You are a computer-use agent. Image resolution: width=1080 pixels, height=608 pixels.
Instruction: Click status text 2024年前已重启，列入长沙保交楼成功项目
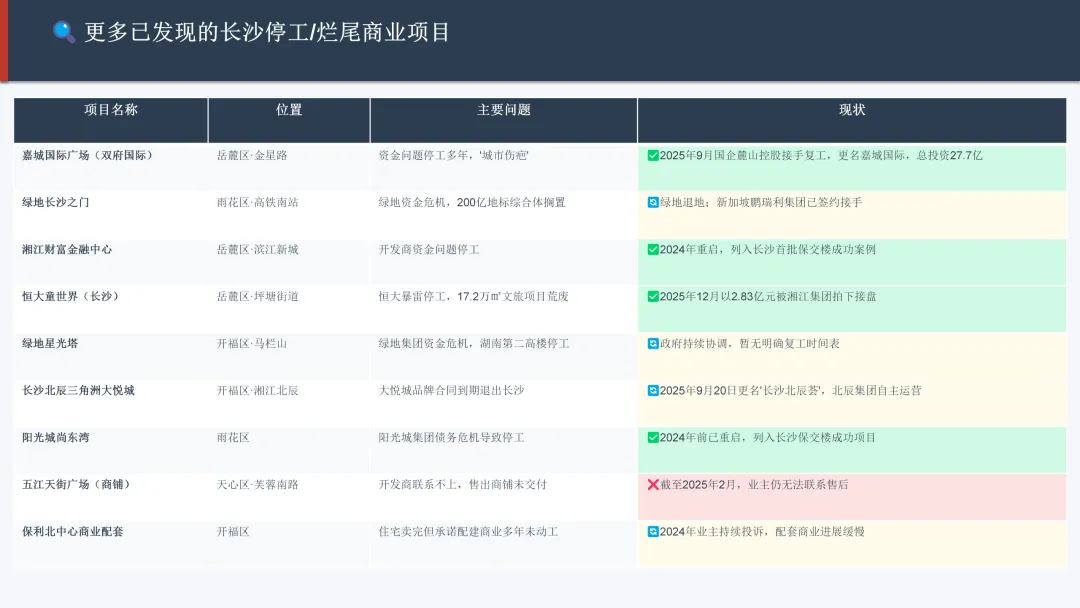768,437
